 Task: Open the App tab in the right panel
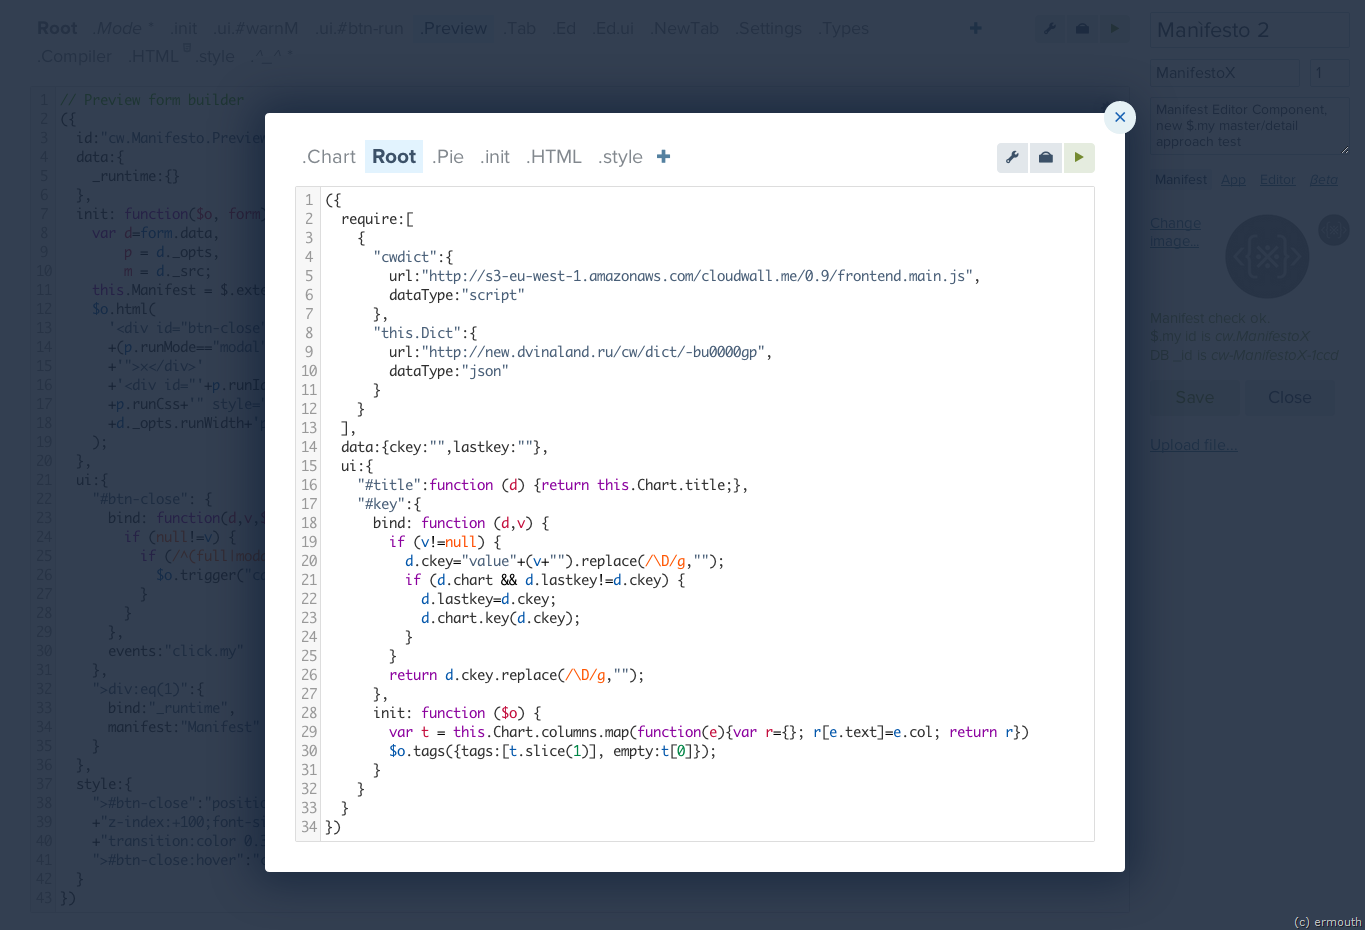point(1233,180)
